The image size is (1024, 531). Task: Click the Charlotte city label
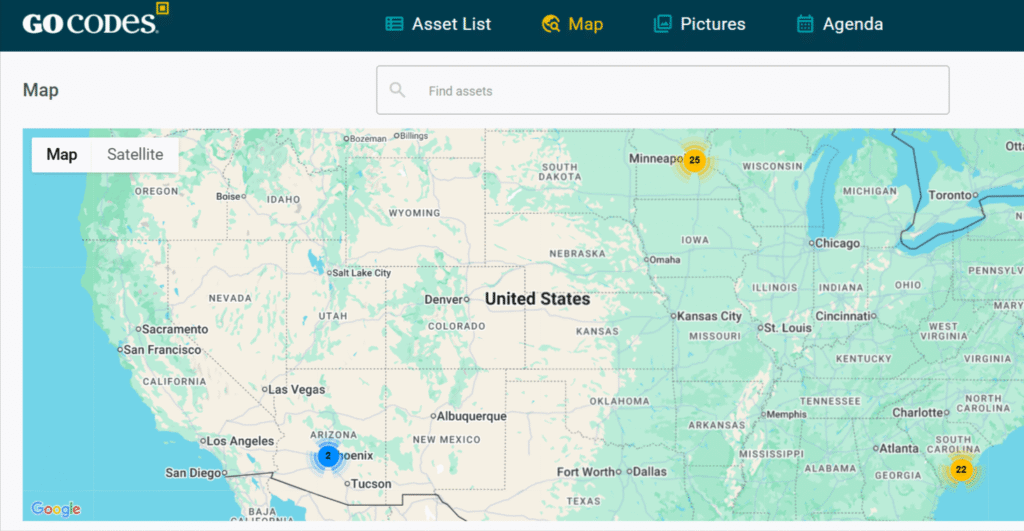coord(918,413)
